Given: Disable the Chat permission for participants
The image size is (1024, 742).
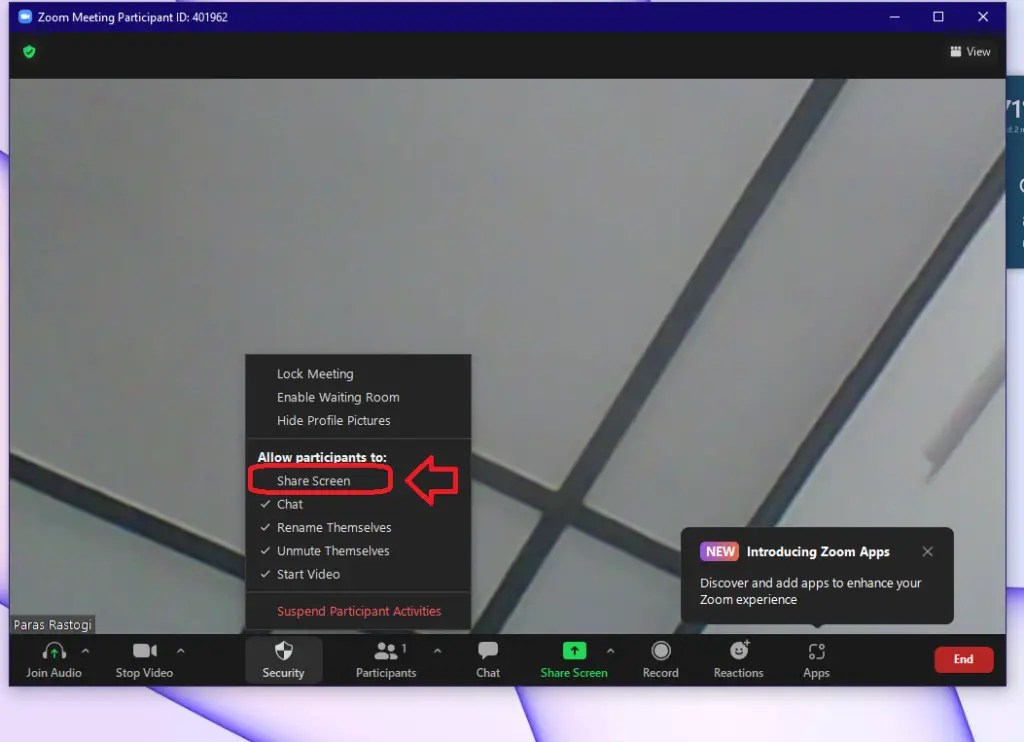Looking at the screenshot, I should (290, 504).
